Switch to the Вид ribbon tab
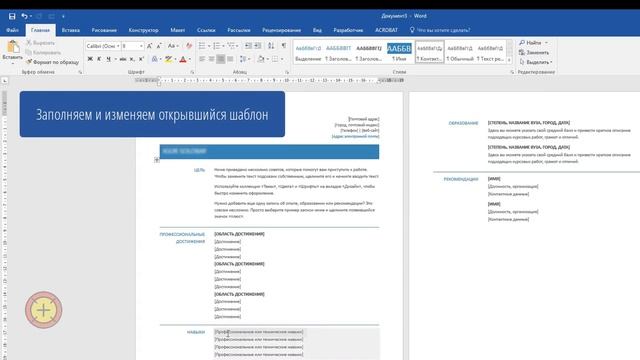 point(317,30)
